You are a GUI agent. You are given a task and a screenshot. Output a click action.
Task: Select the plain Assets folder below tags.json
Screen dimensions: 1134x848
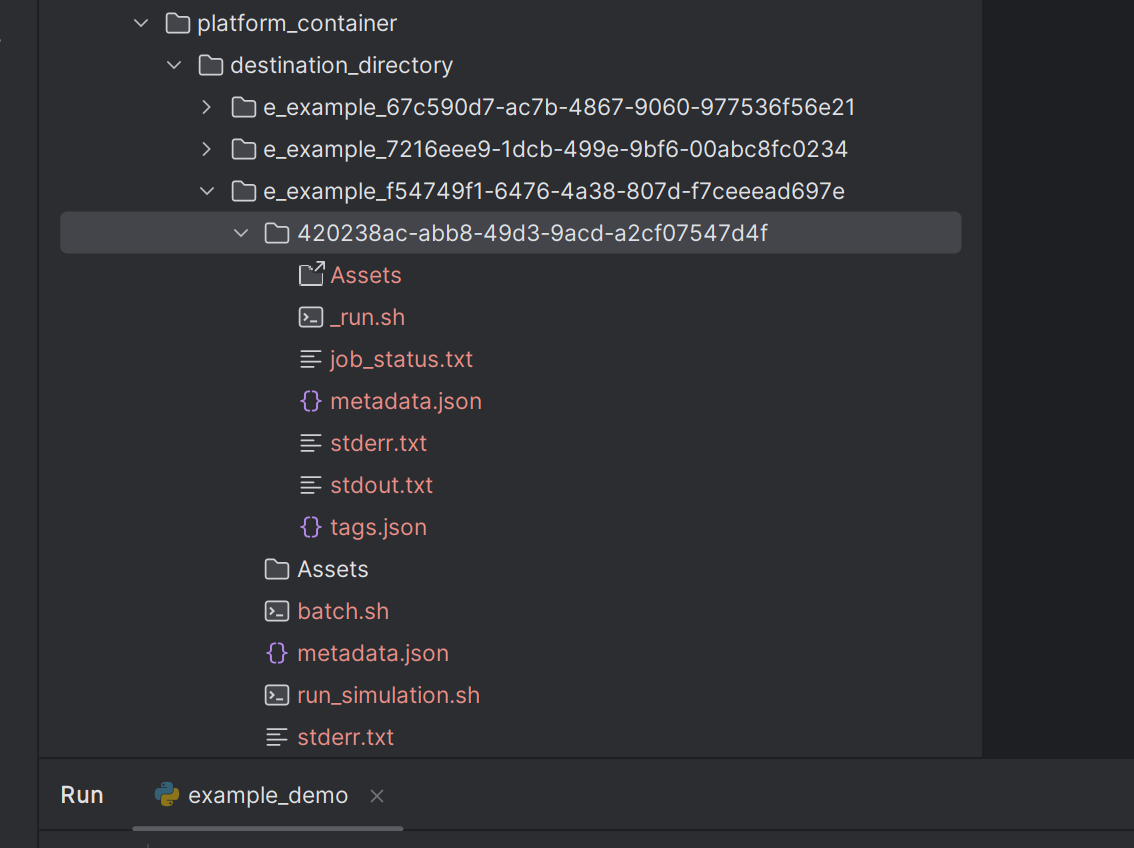click(x=332, y=569)
